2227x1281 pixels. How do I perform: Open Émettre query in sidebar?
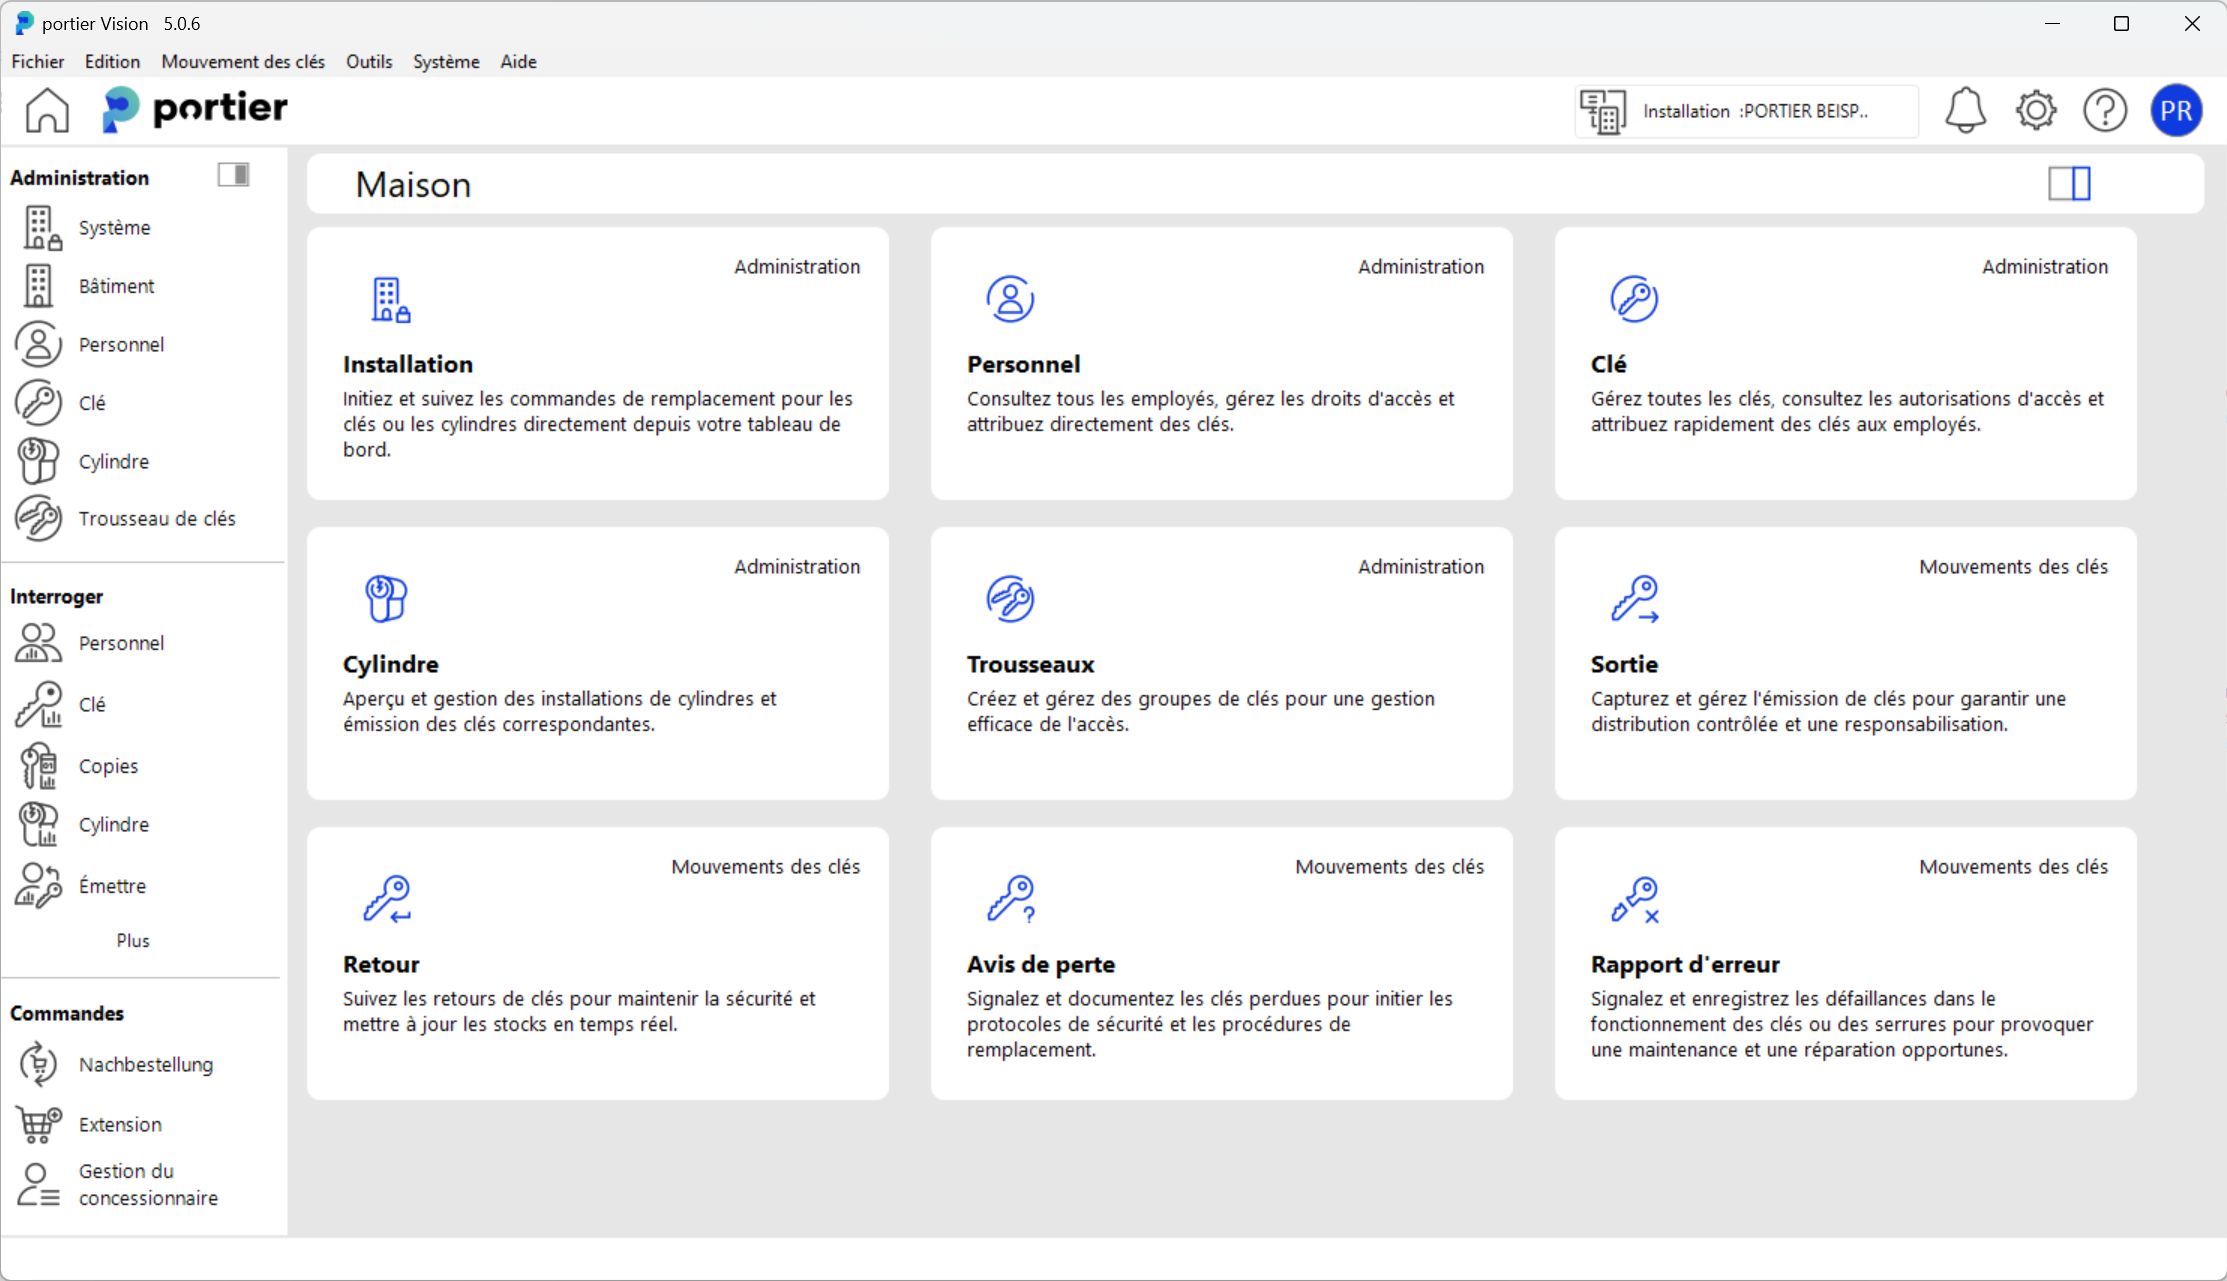pyautogui.click(x=112, y=886)
